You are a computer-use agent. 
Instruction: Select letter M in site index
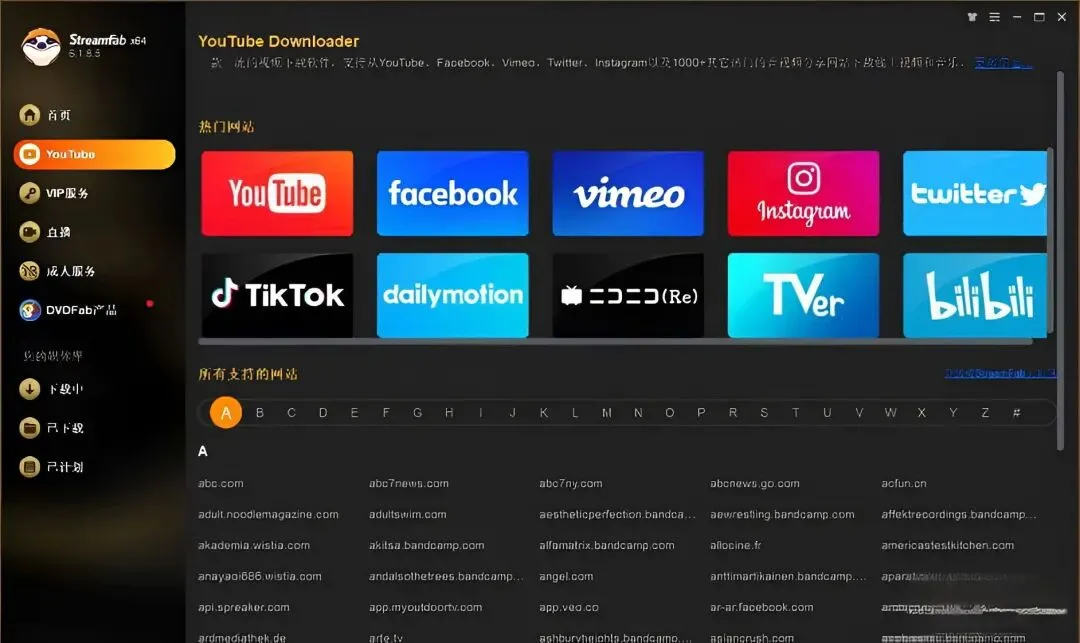[x=607, y=413]
